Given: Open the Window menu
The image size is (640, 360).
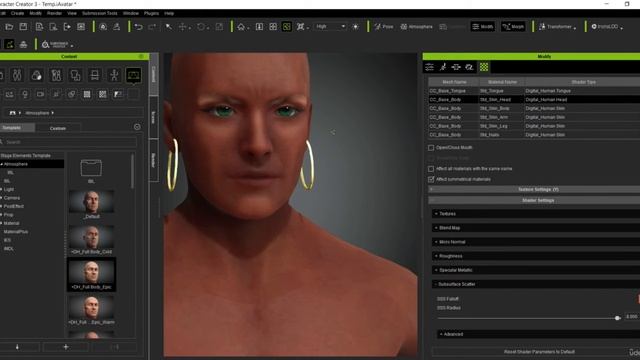Looking at the screenshot, I should 131,13.
